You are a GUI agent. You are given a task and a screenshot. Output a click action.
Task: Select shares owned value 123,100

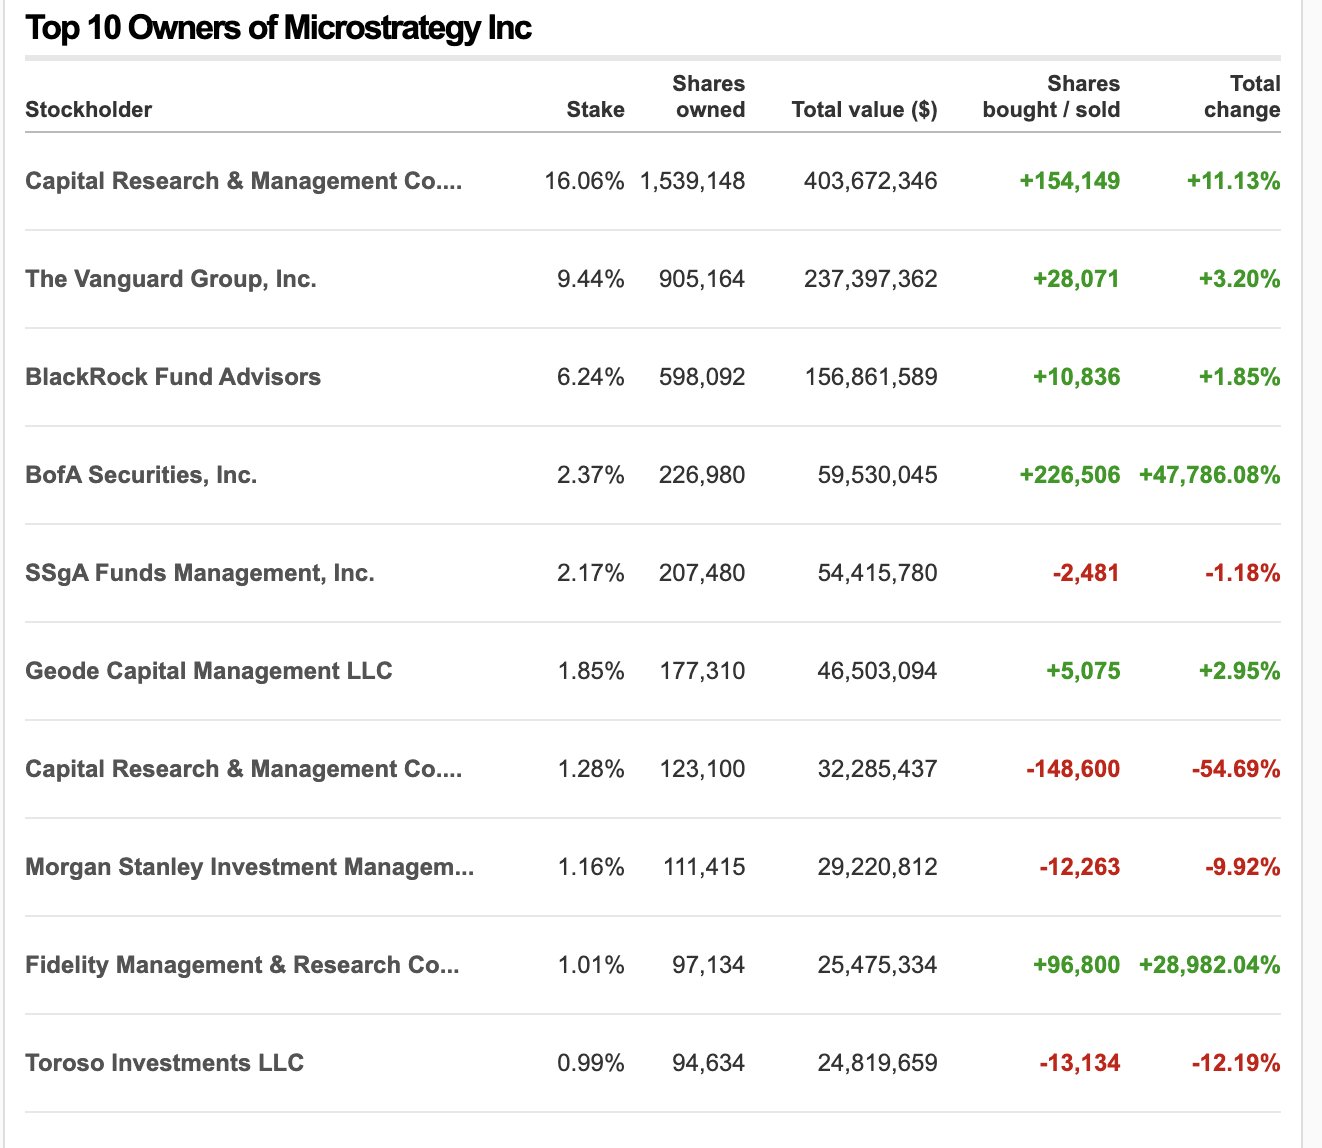(x=702, y=769)
